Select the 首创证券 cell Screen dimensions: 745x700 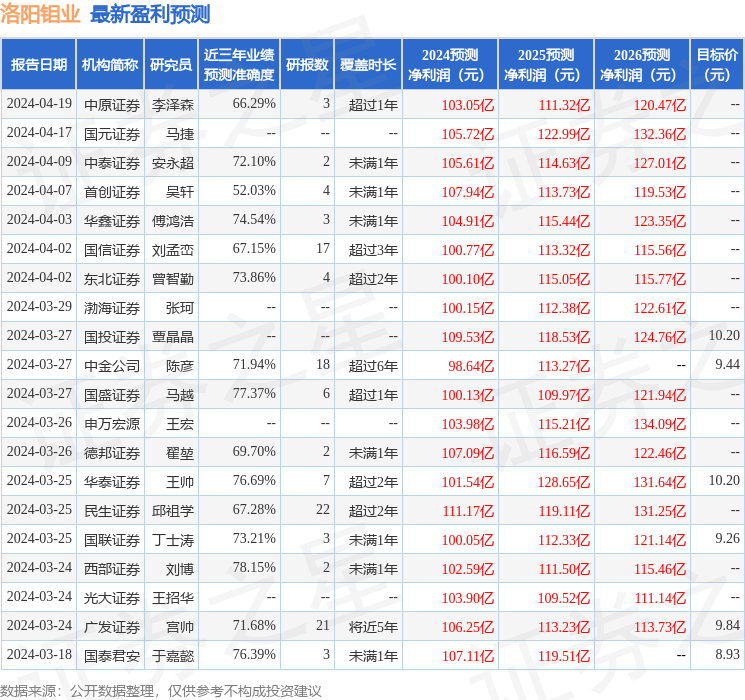(x=112, y=192)
